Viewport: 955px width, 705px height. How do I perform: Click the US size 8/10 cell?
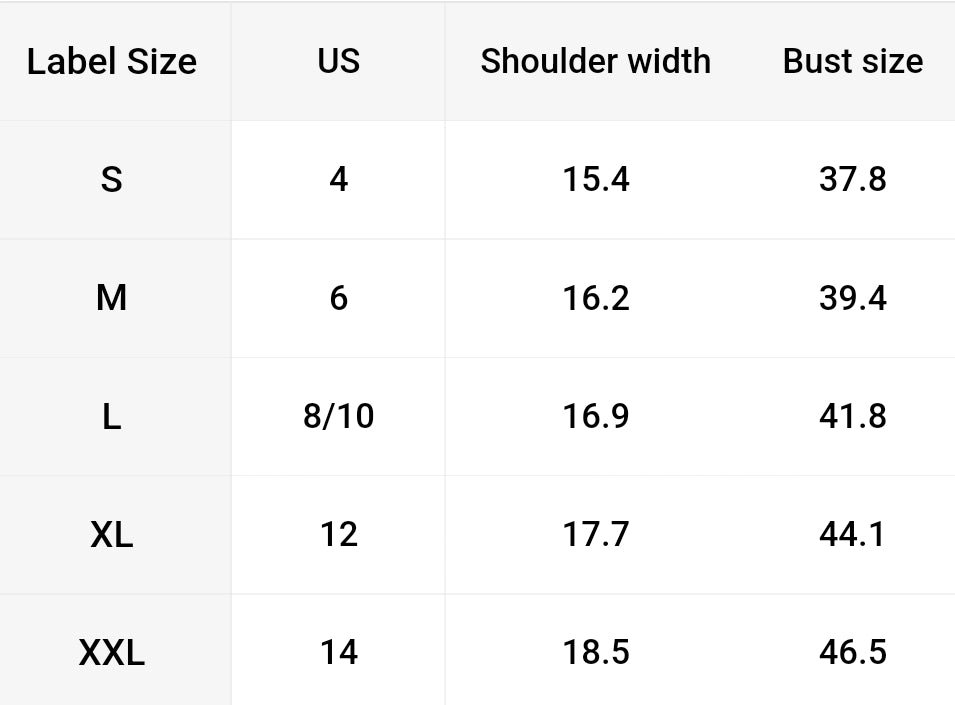tap(339, 416)
